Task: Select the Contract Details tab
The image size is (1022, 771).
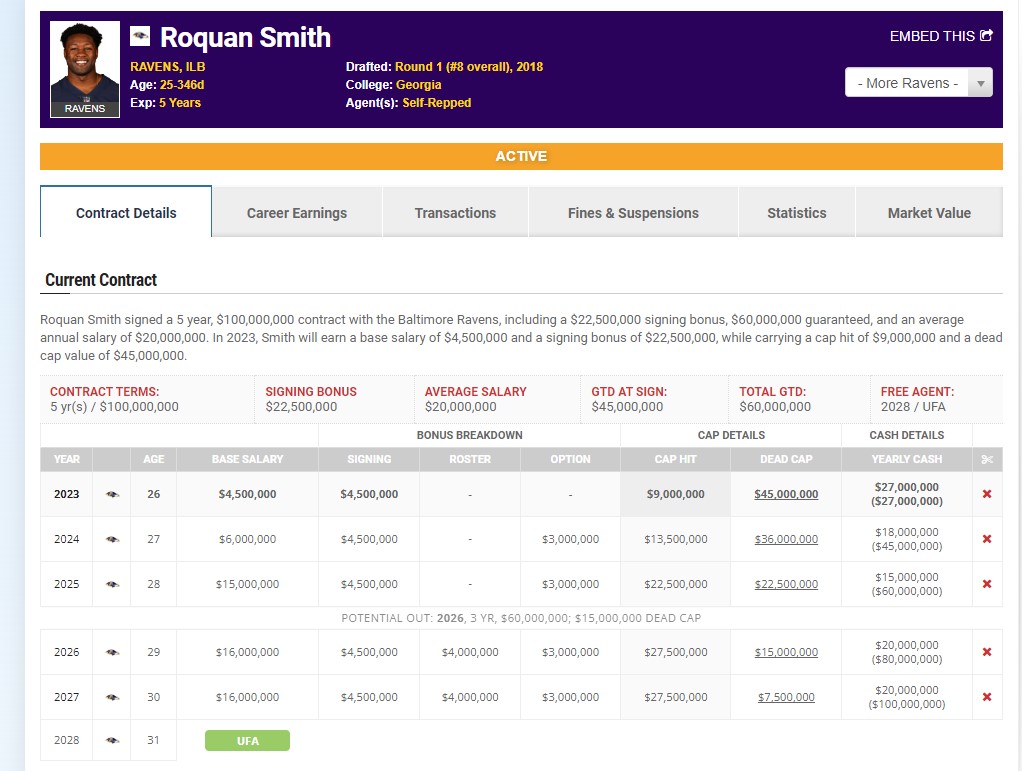Action: pos(126,212)
